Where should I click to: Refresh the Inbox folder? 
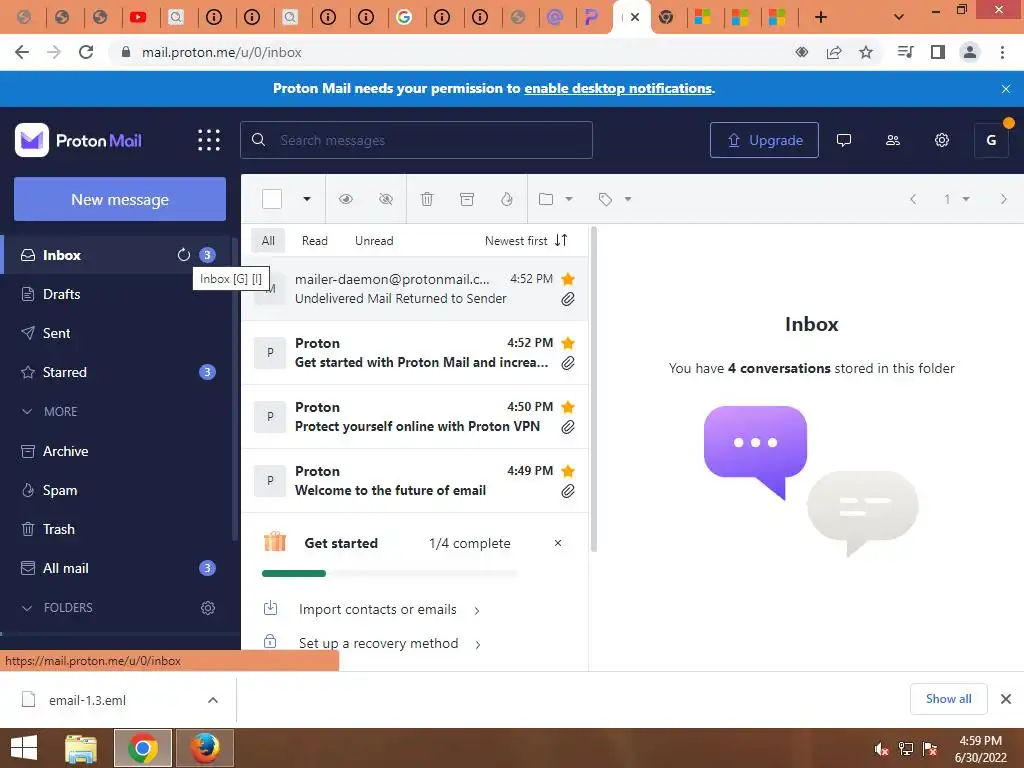(184, 255)
